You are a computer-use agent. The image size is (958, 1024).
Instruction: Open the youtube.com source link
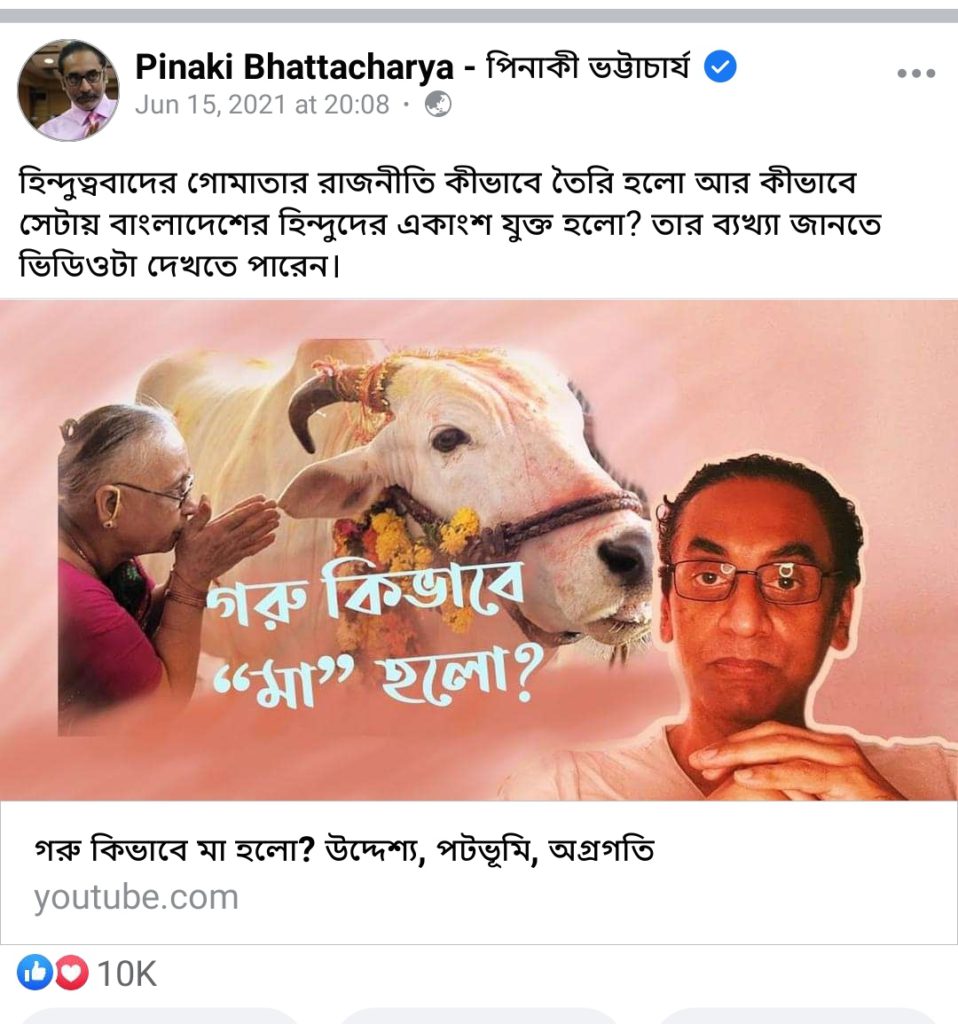click(x=136, y=897)
